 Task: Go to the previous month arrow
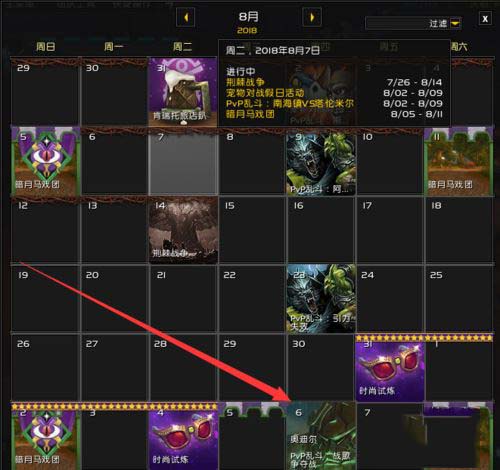click(x=185, y=17)
